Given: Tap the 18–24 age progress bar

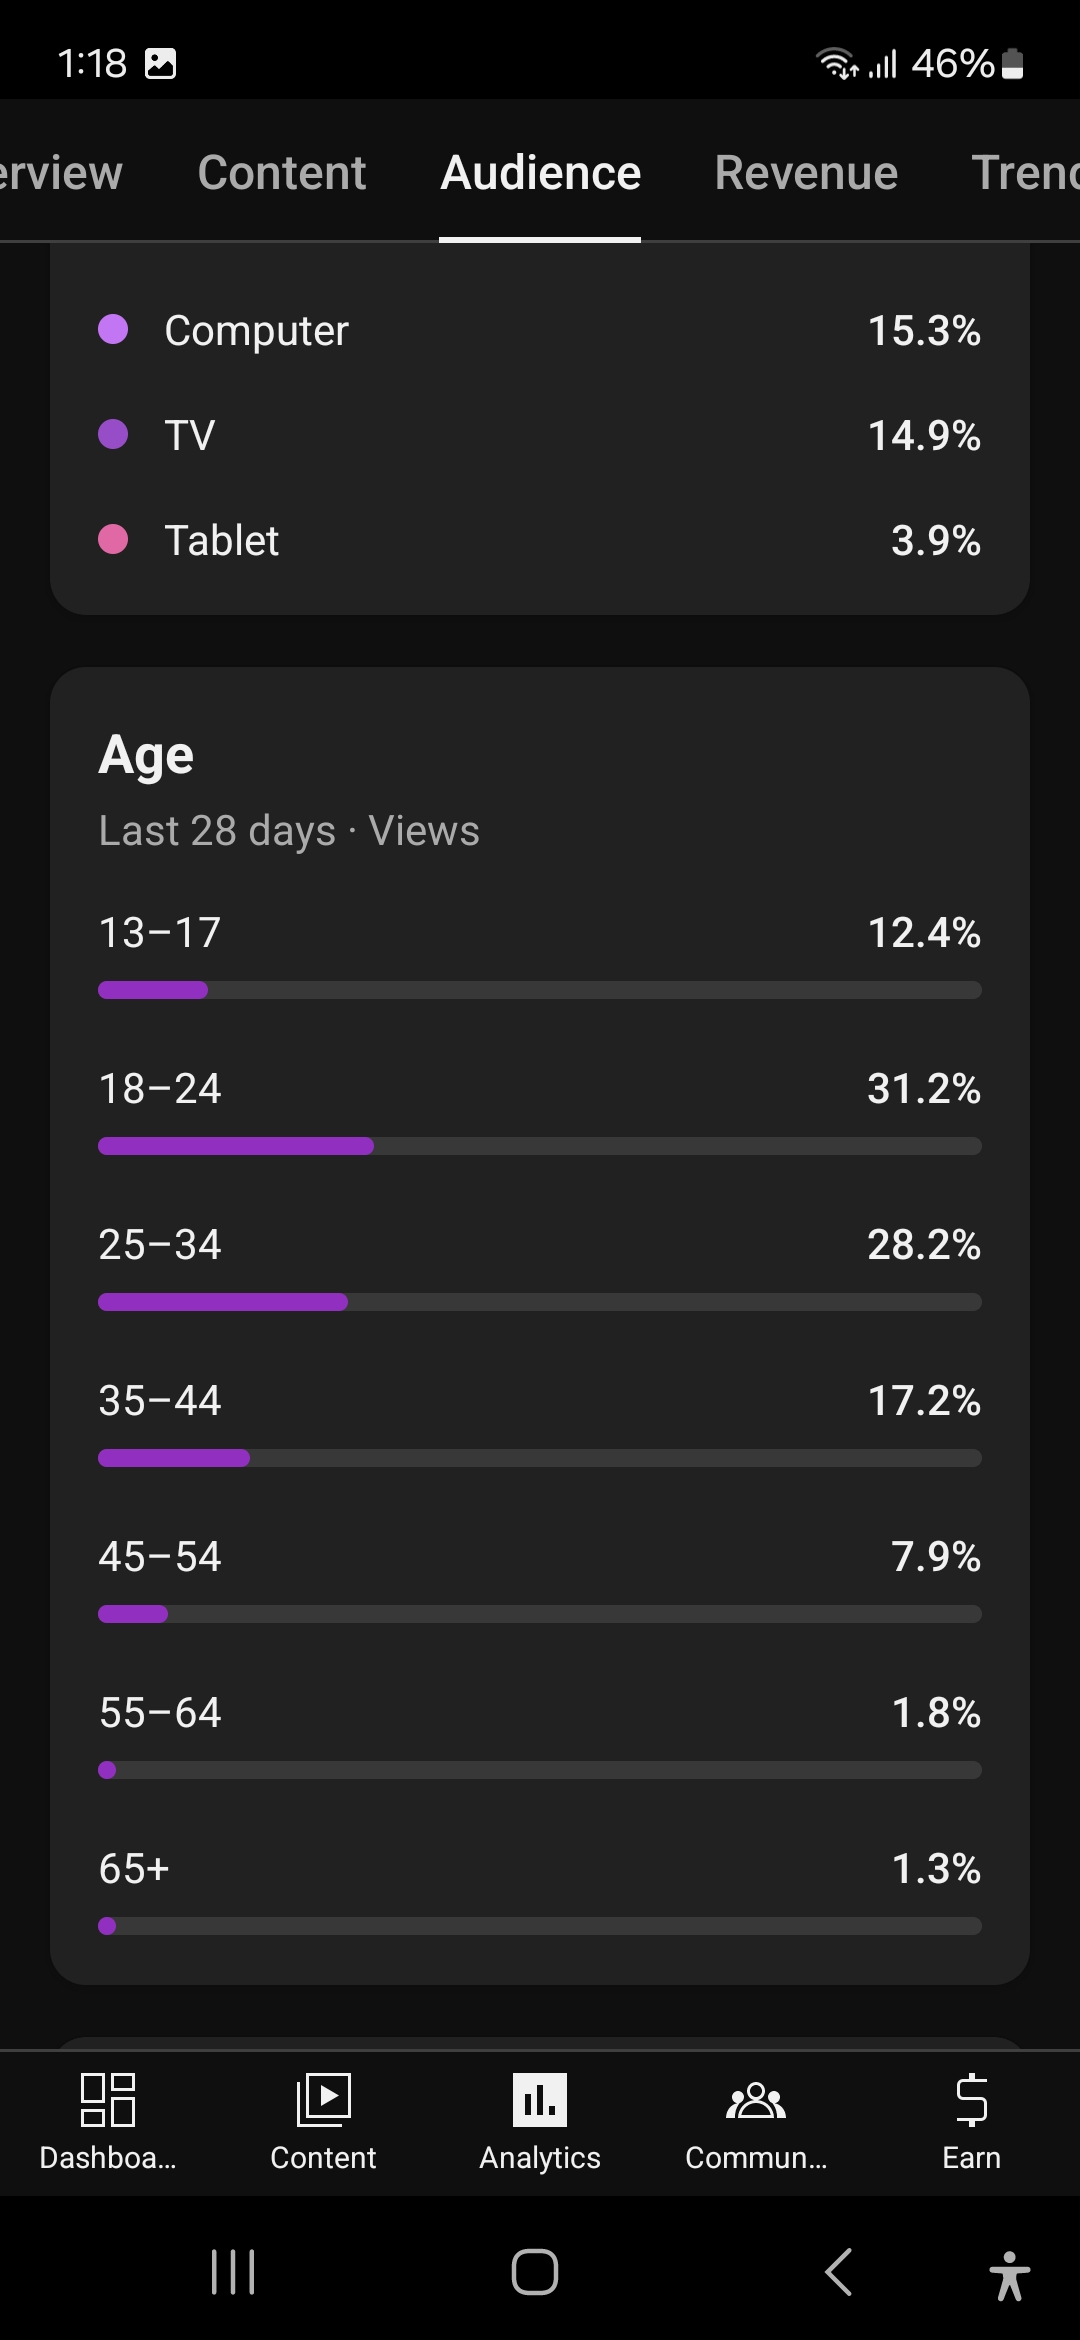Looking at the screenshot, I should pos(540,1146).
